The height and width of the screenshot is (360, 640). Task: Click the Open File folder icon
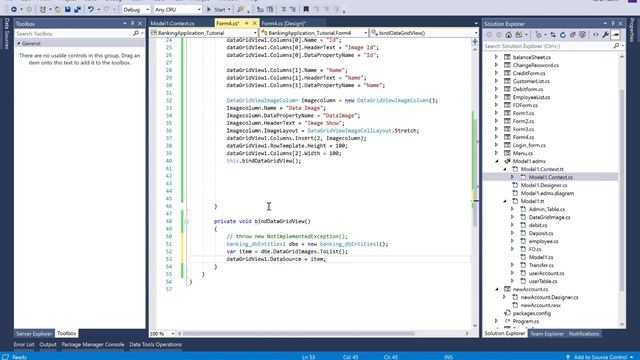[58, 9]
